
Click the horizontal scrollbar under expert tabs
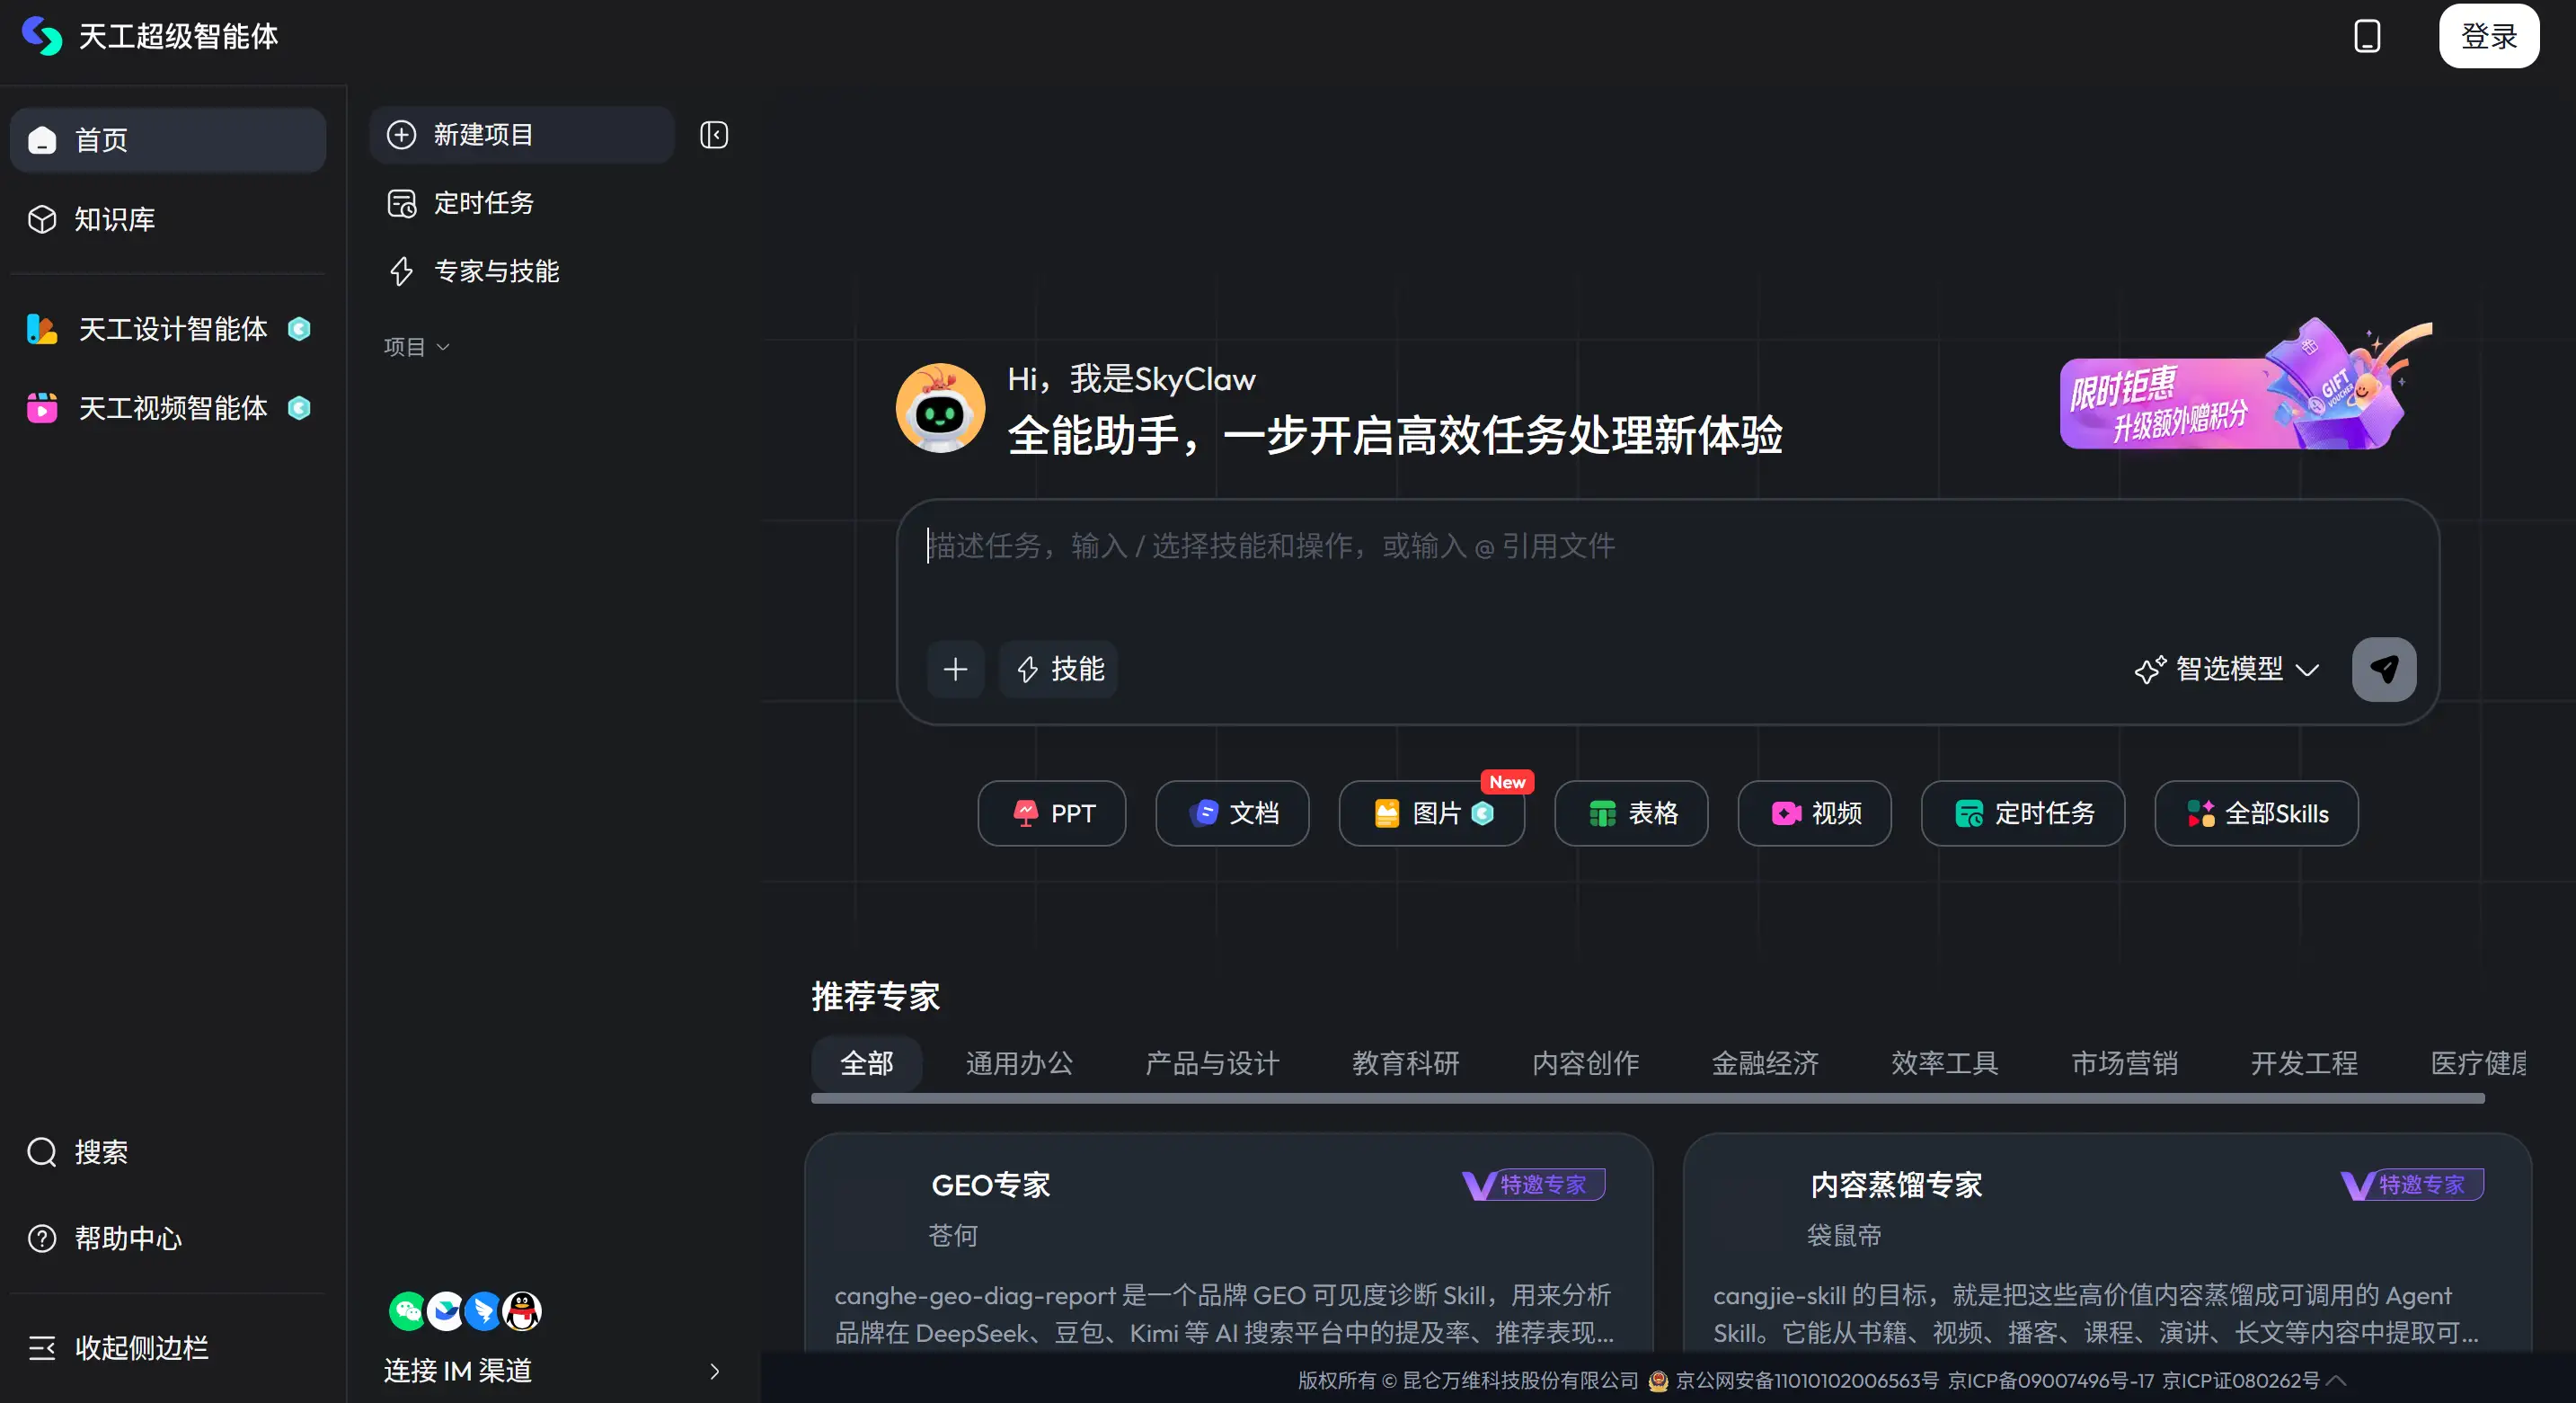[x=1647, y=1098]
